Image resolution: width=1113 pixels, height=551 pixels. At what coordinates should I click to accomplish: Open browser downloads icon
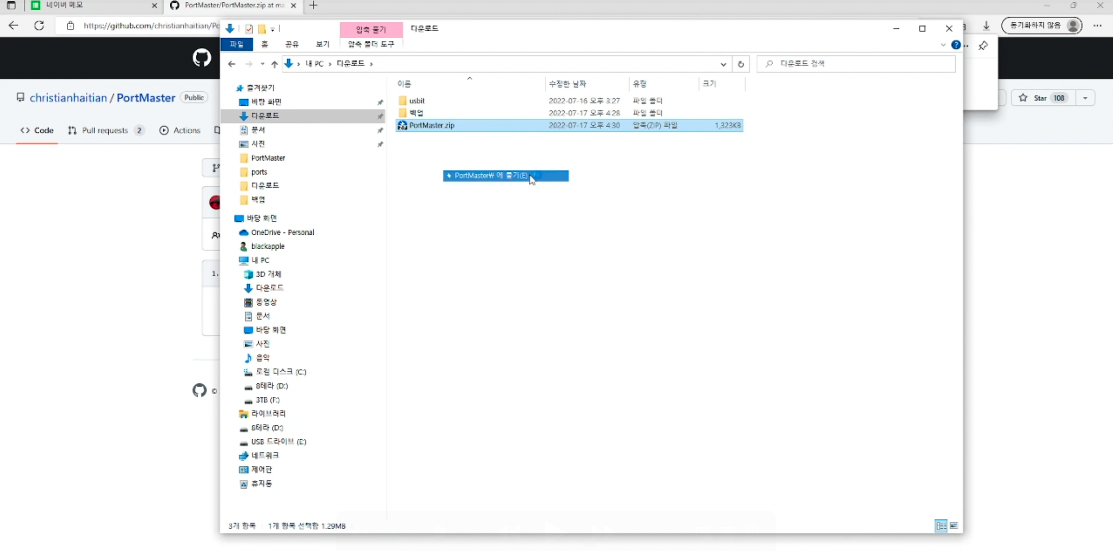tap(987, 26)
